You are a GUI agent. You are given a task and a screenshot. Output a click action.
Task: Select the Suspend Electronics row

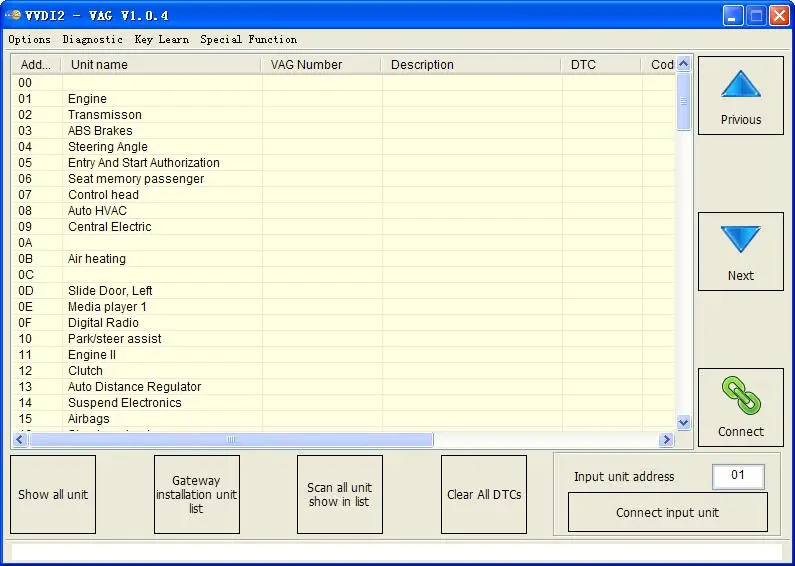click(x=344, y=403)
